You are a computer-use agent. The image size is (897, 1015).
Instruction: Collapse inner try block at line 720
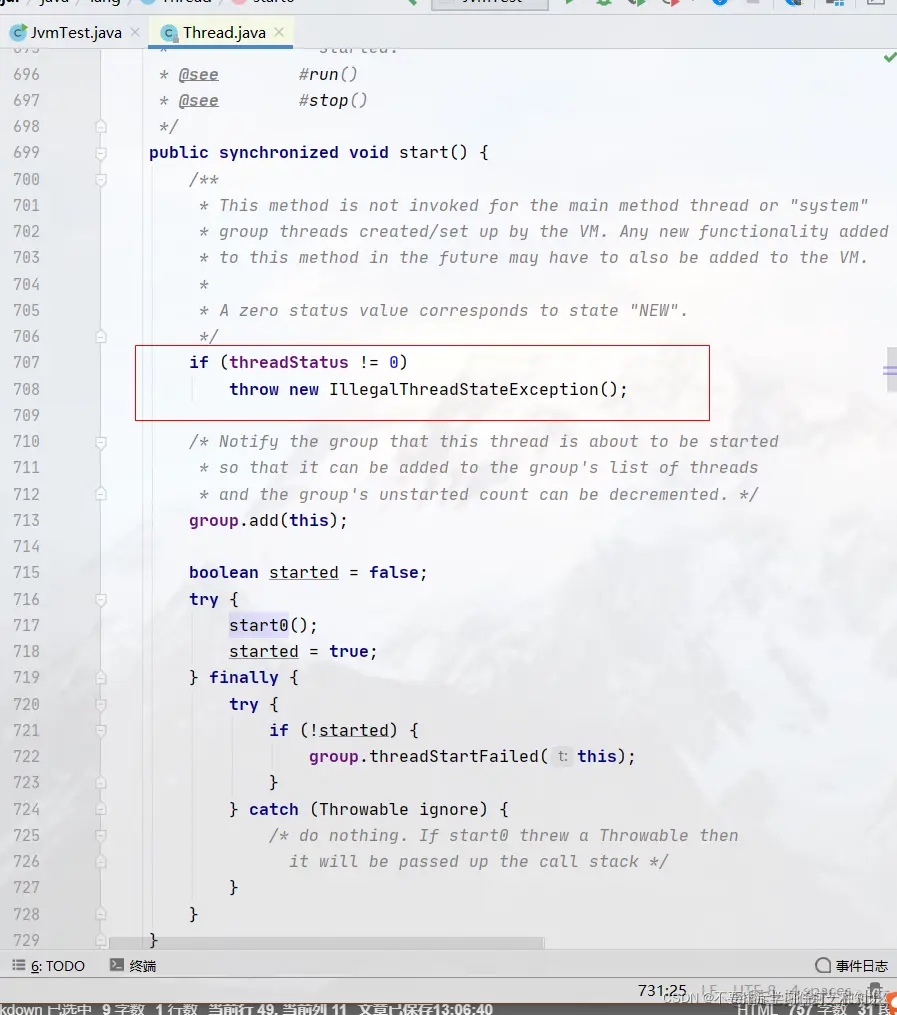pos(101,704)
